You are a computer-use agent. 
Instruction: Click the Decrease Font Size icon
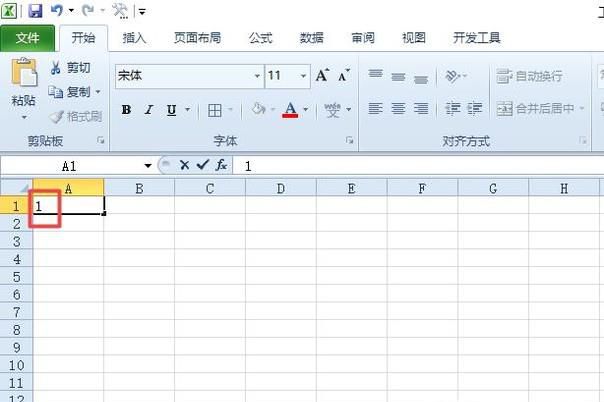(344, 75)
